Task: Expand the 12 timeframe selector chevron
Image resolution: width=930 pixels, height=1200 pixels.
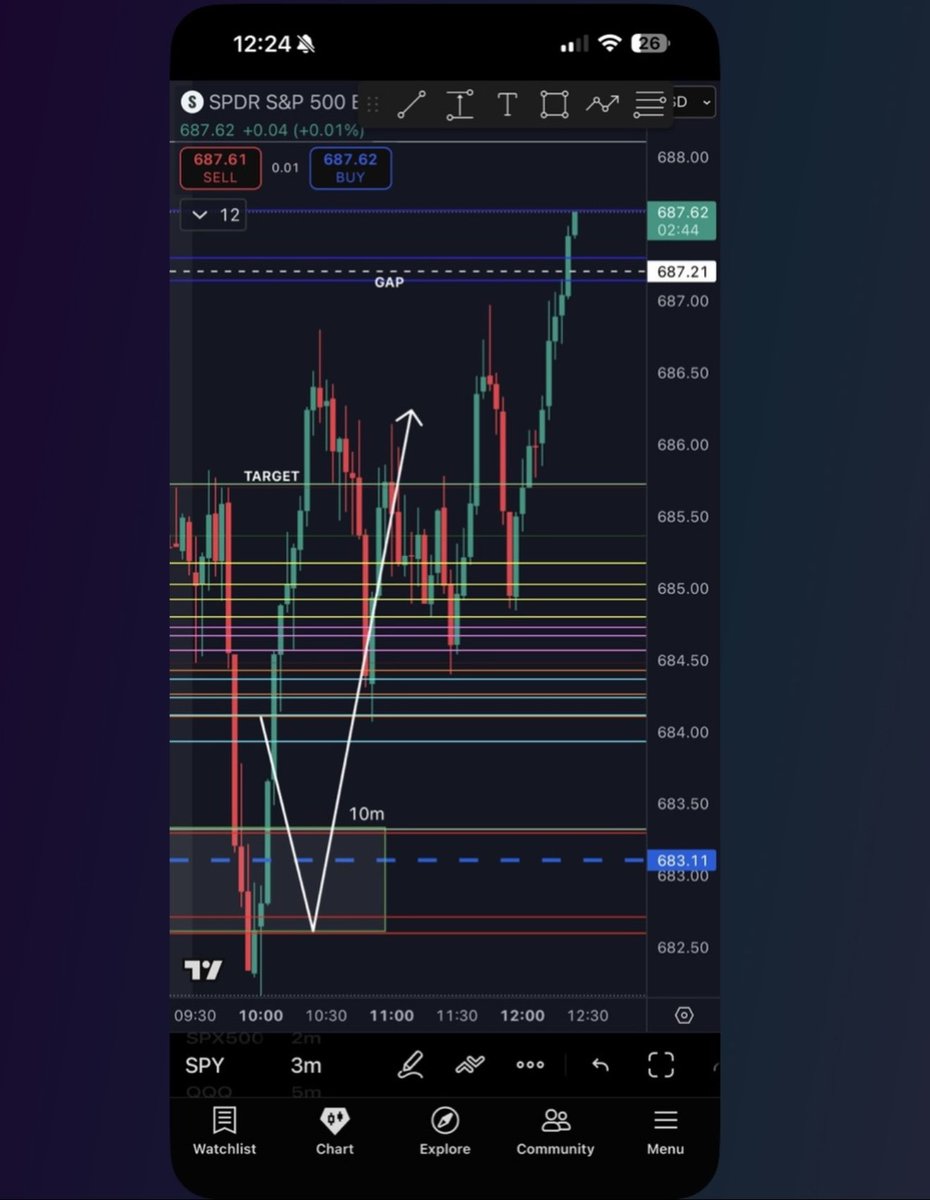Action: coord(199,215)
